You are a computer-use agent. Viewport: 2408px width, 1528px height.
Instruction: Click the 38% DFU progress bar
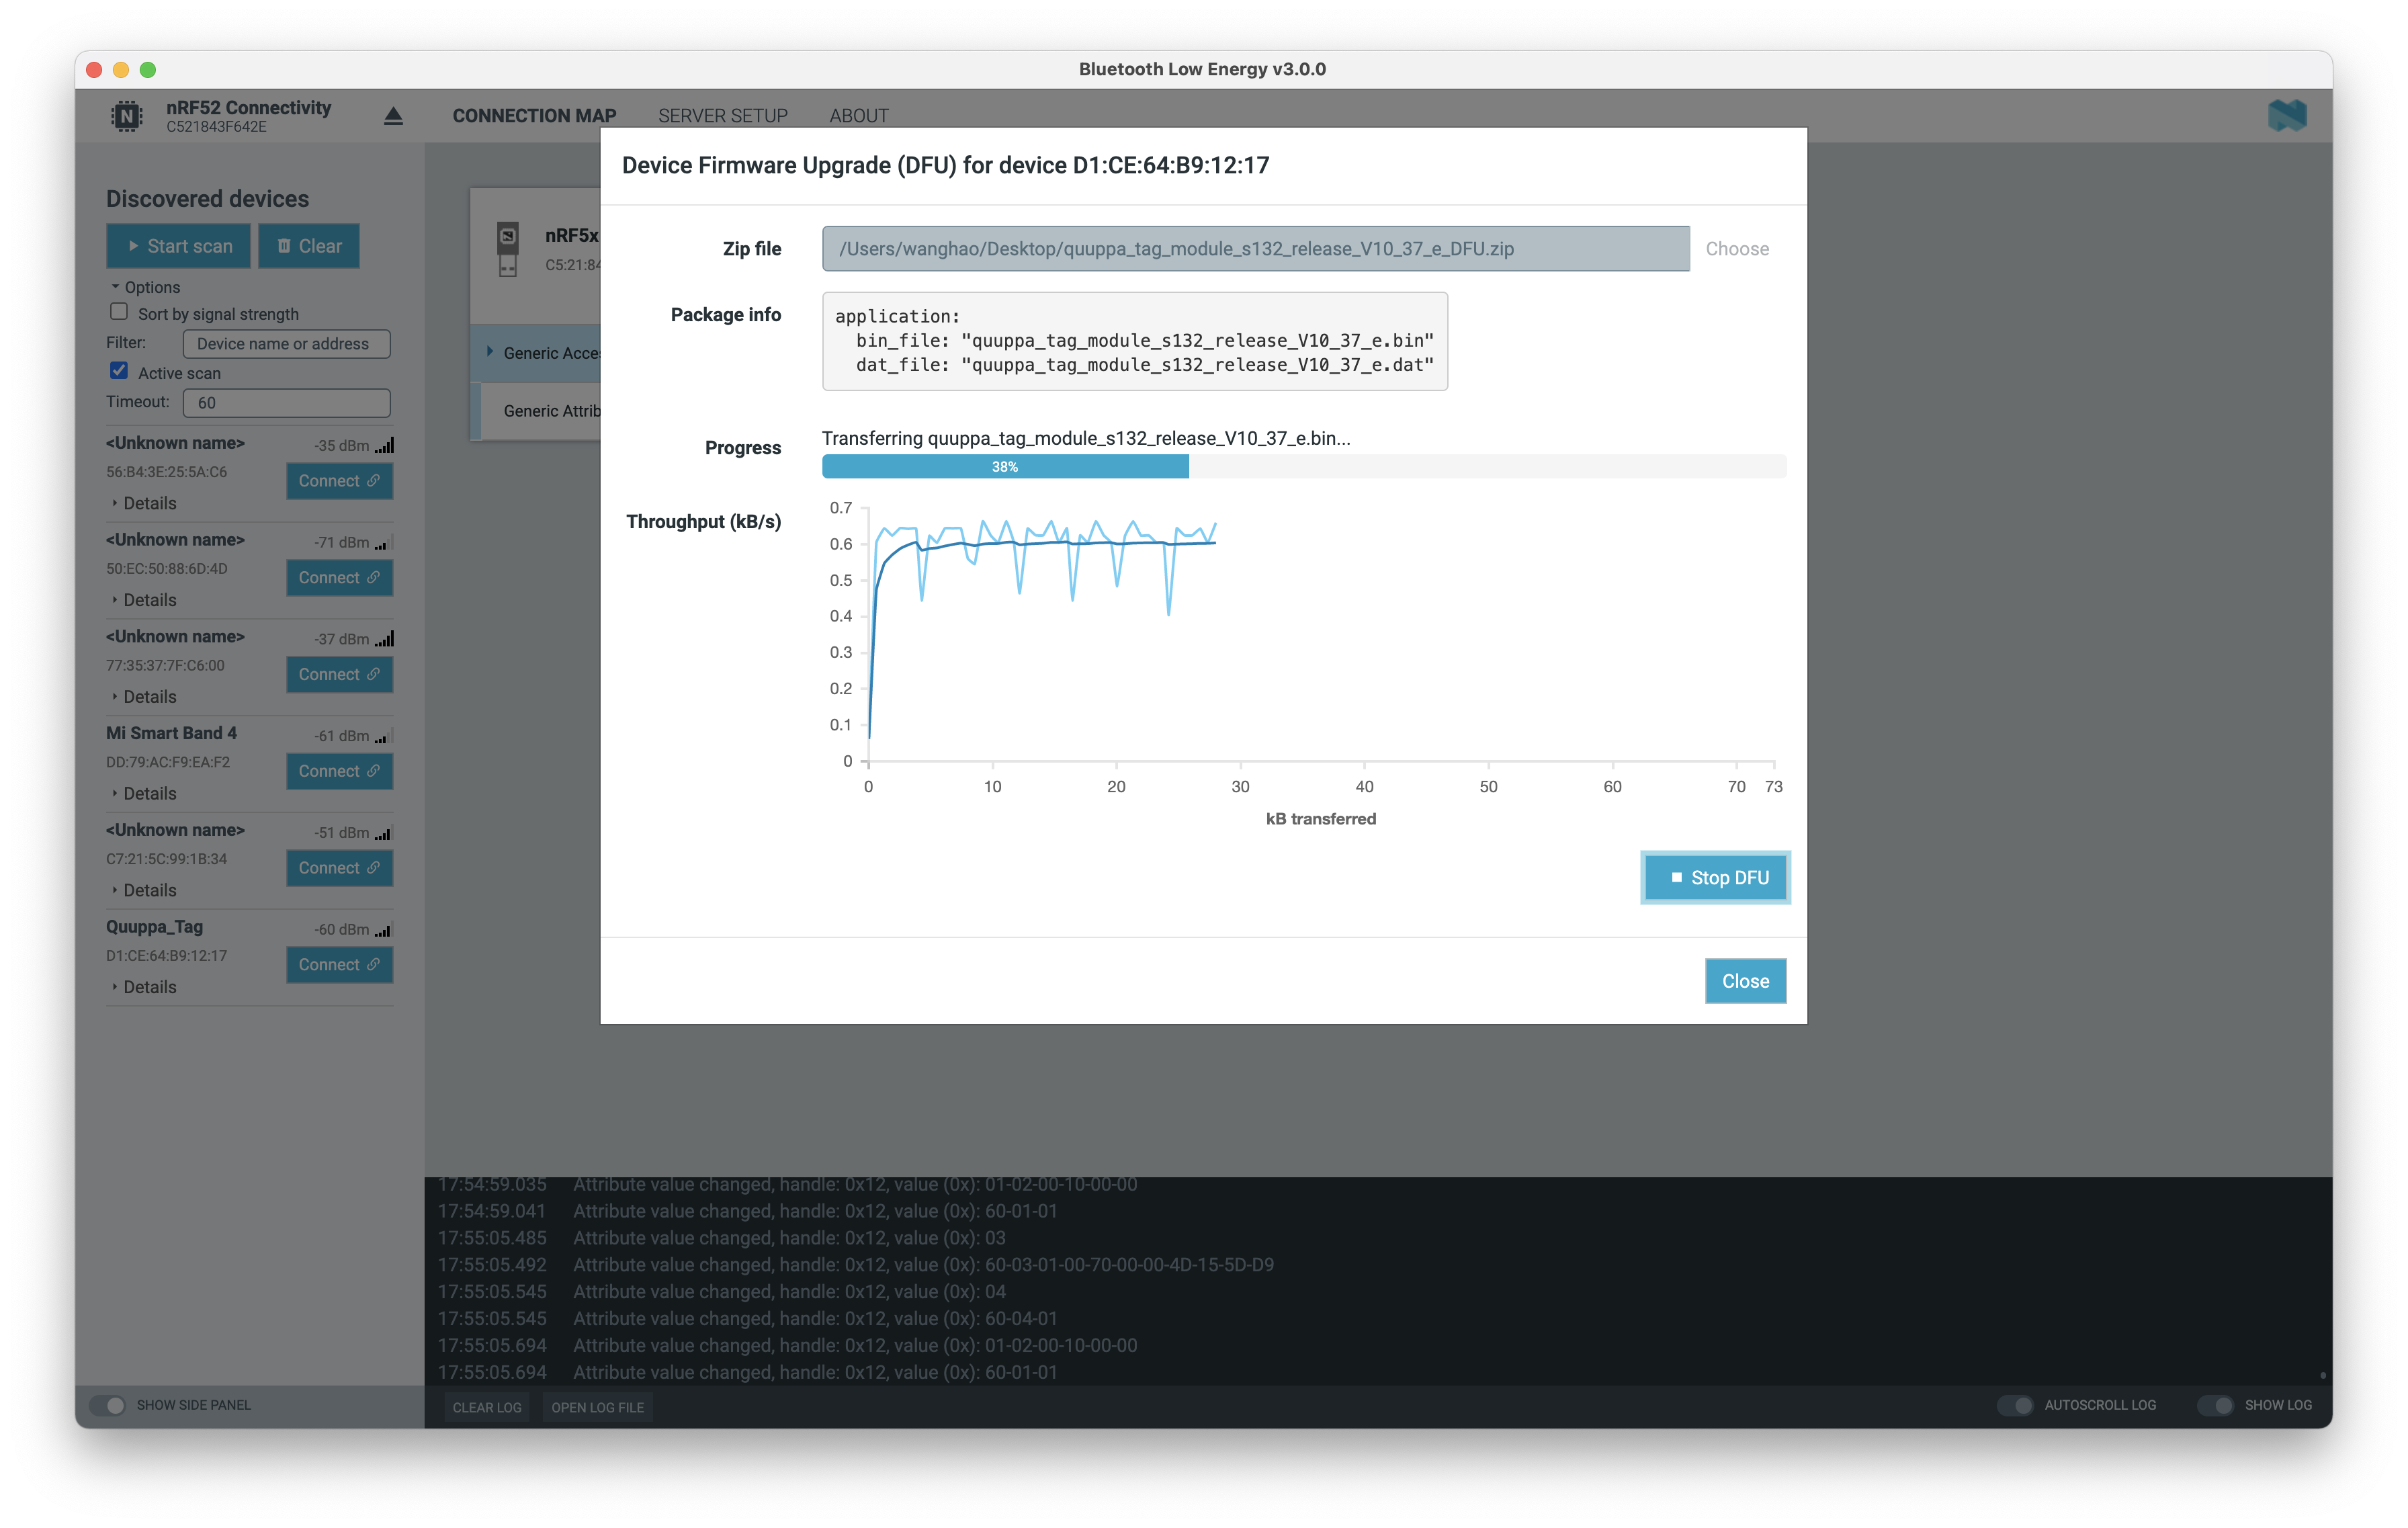coord(1004,467)
